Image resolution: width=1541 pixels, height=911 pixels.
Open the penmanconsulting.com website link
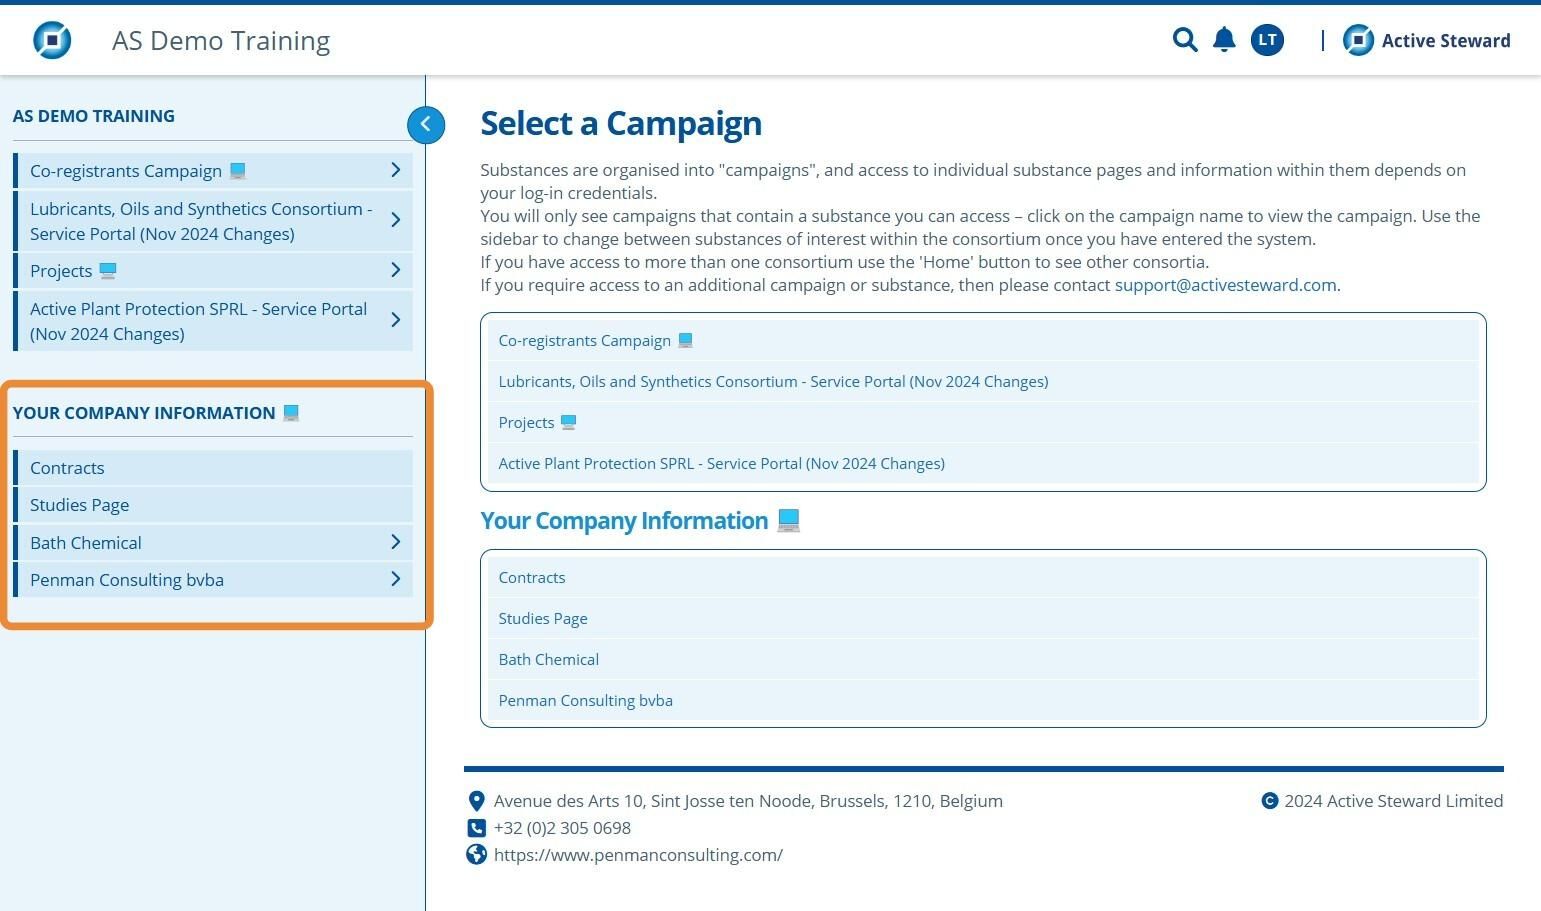pyautogui.click(x=638, y=855)
